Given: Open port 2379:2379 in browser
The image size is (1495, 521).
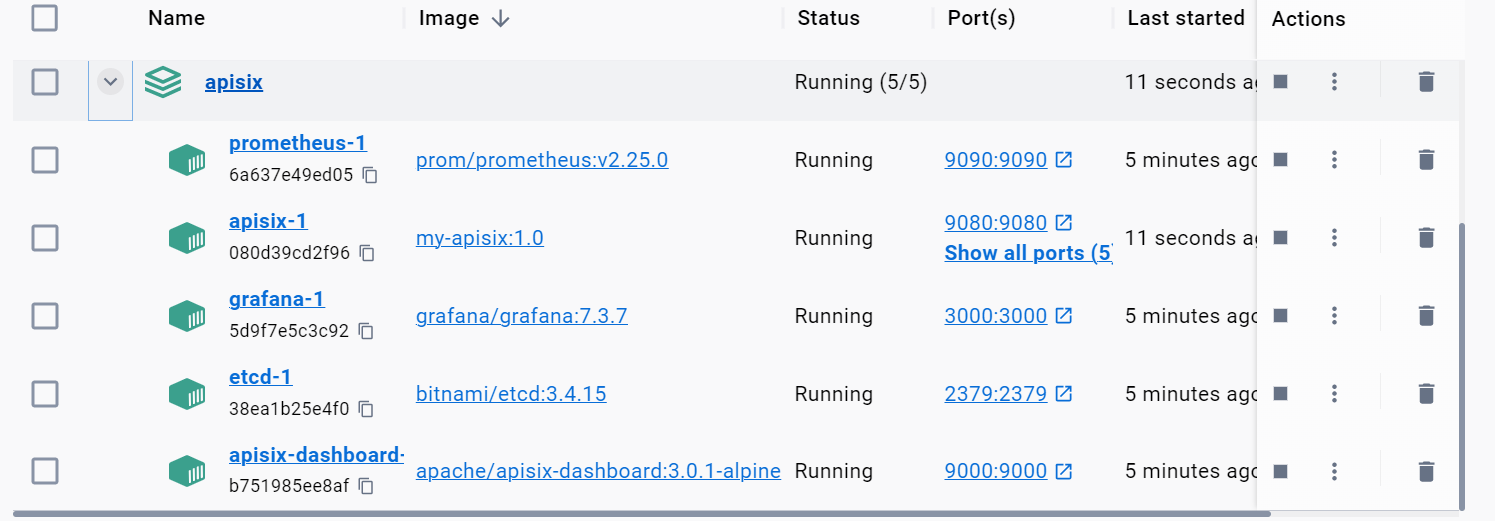Looking at the screenshot, I should click(1008, 394).
